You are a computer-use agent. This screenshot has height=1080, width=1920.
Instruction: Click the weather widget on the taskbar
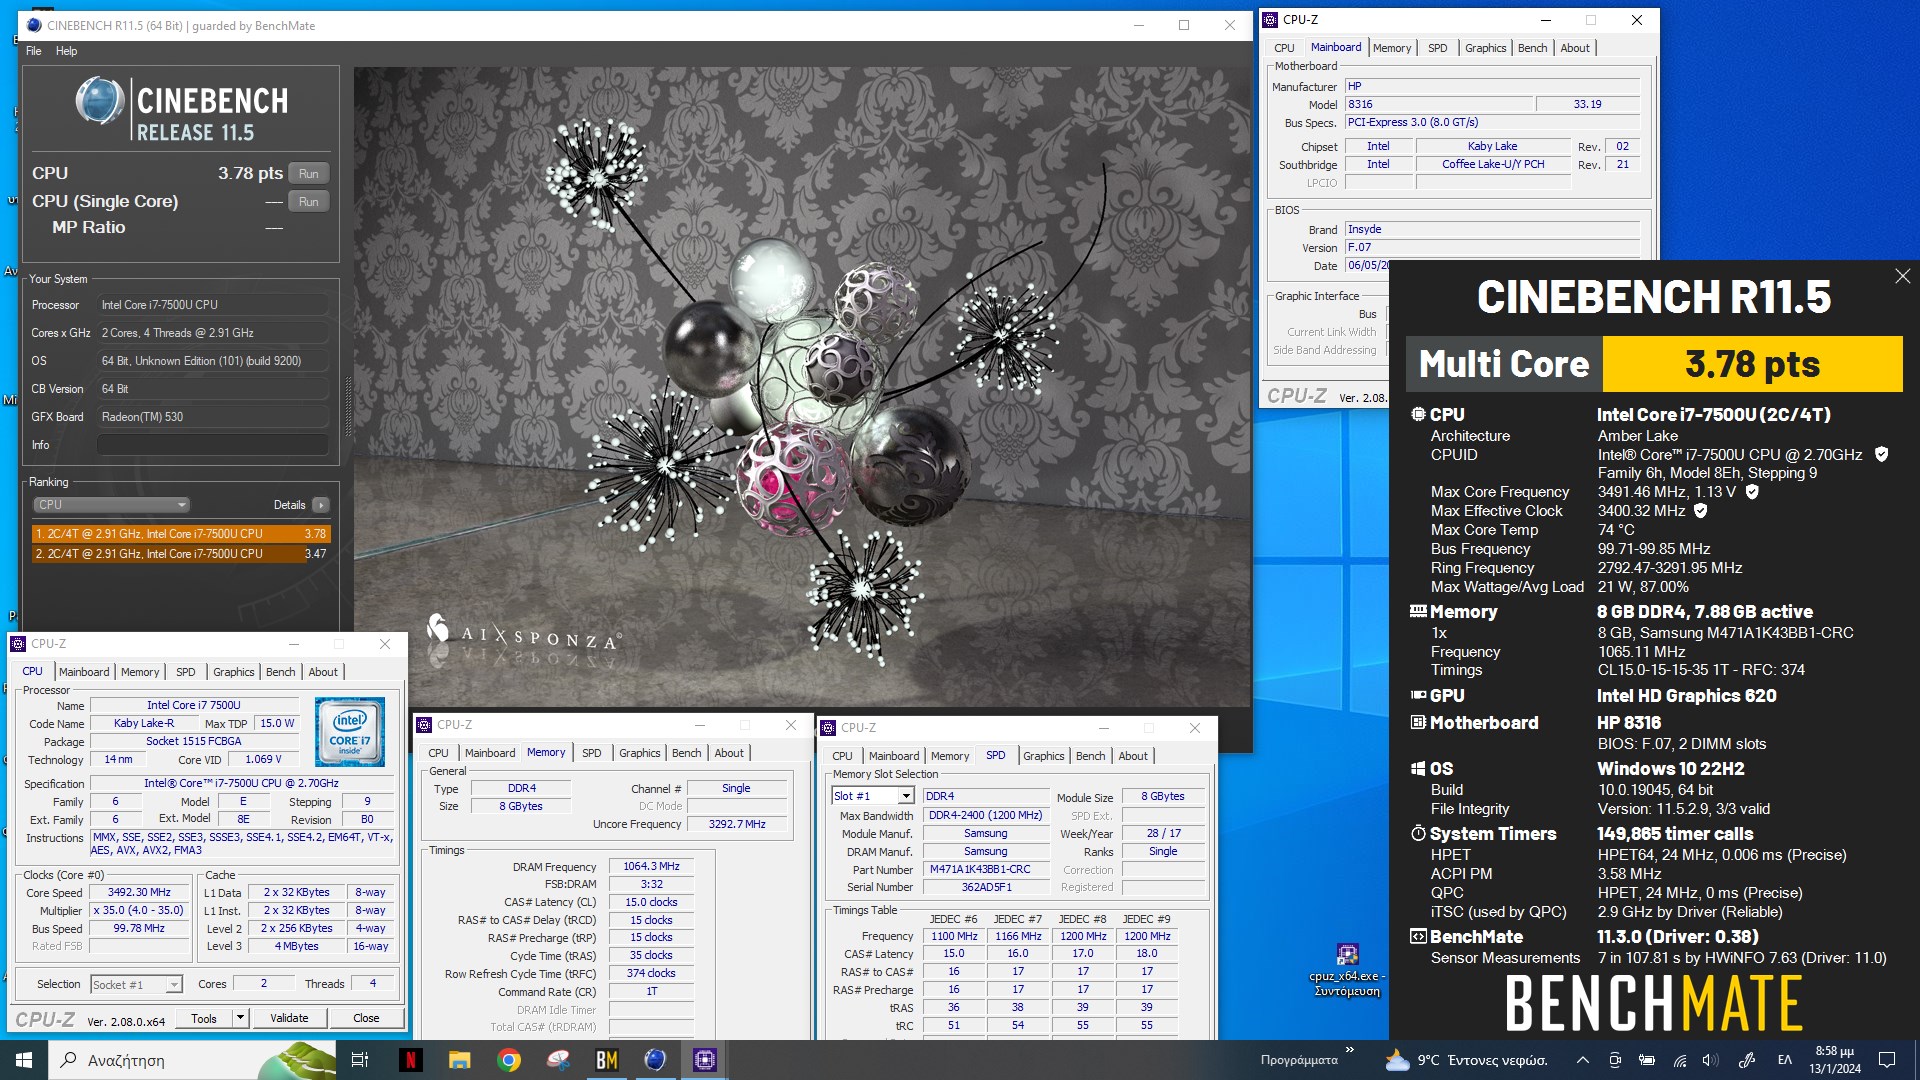[x=1466, y=1060]
